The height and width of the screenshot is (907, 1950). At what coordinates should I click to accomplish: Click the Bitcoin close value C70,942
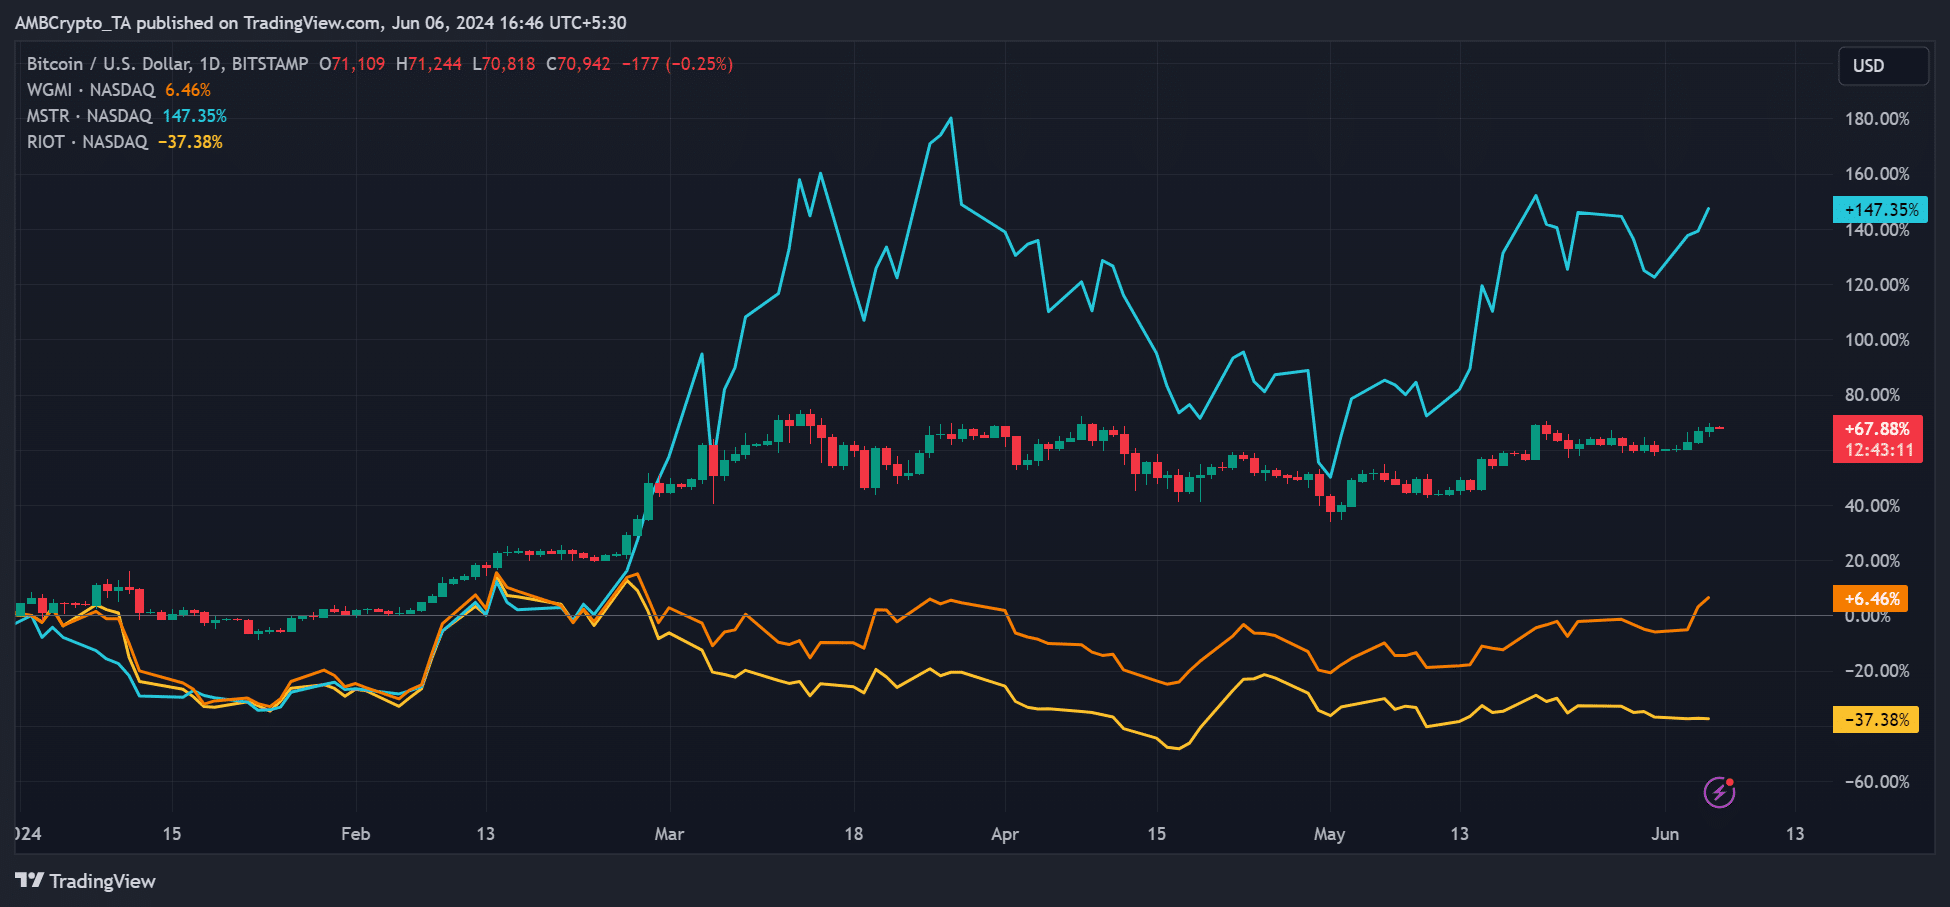tap(578, 64)
